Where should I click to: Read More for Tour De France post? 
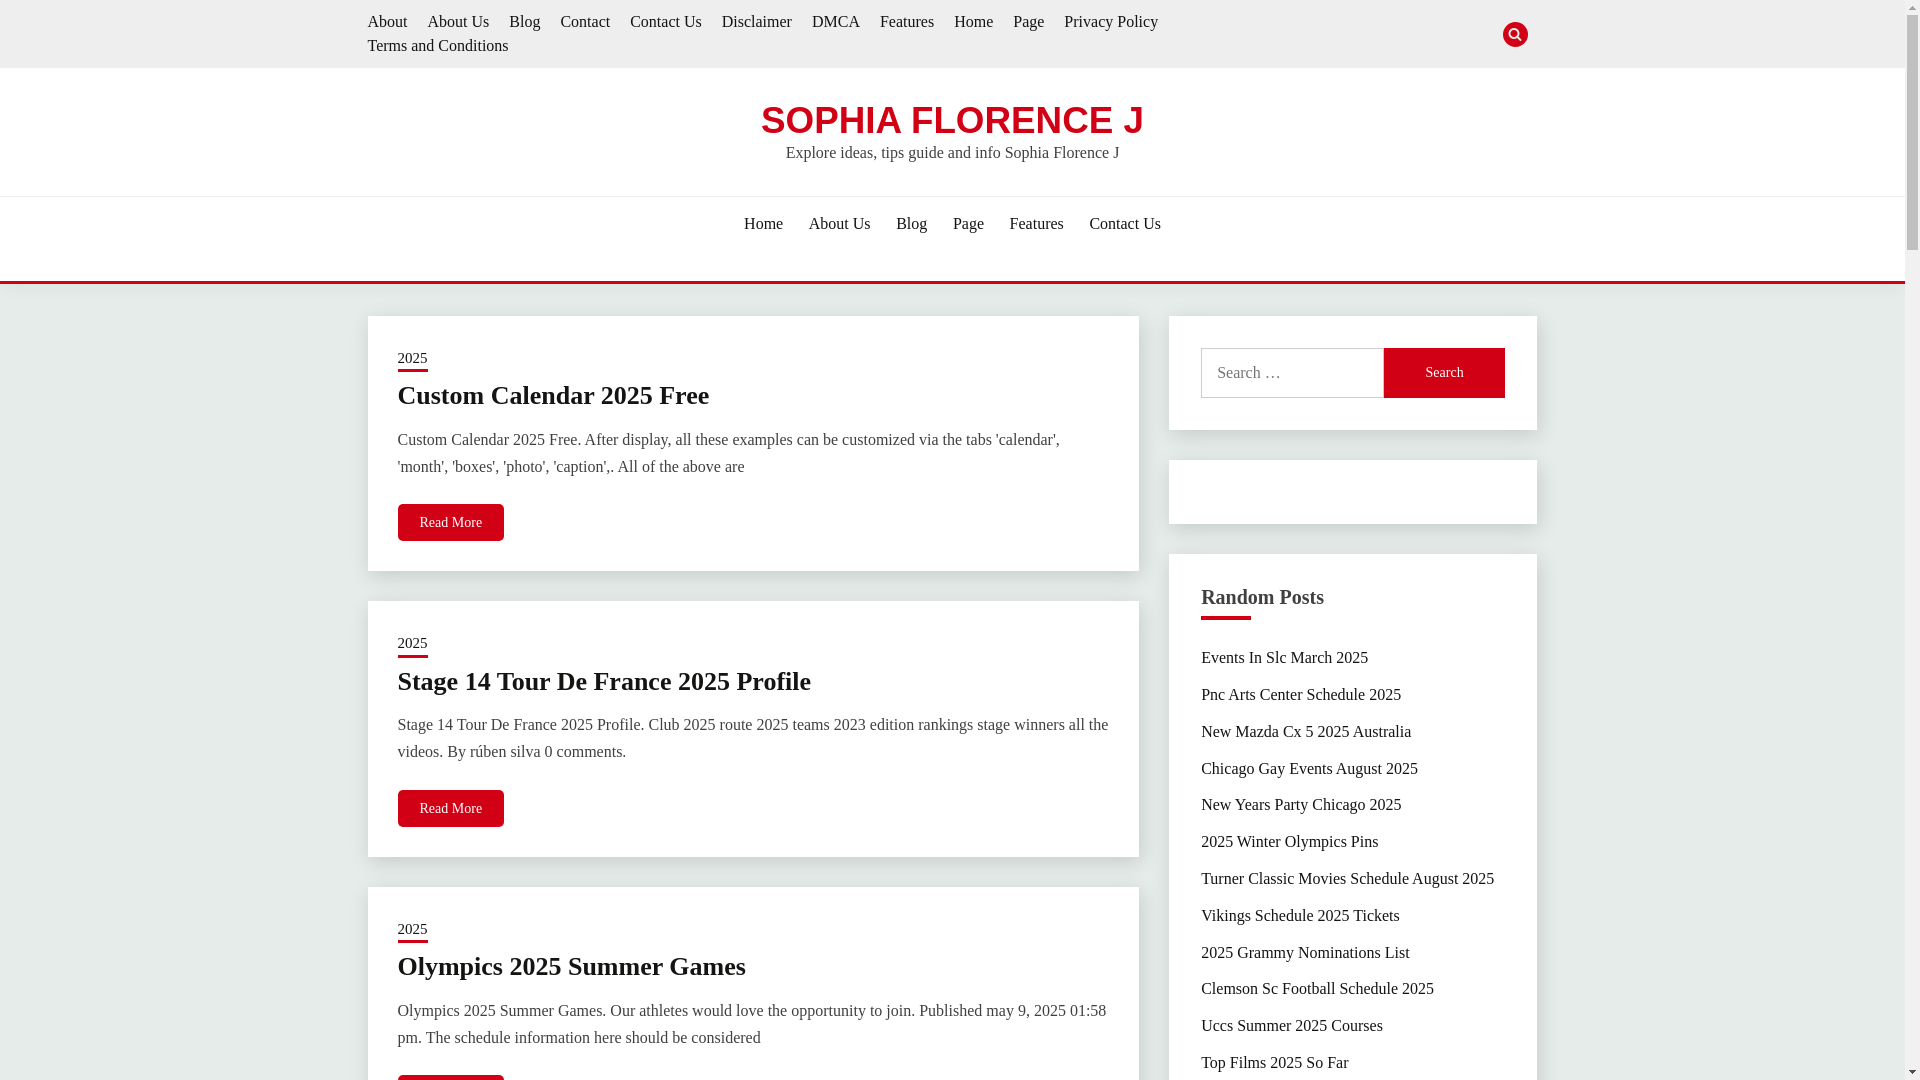click(450, 808)
